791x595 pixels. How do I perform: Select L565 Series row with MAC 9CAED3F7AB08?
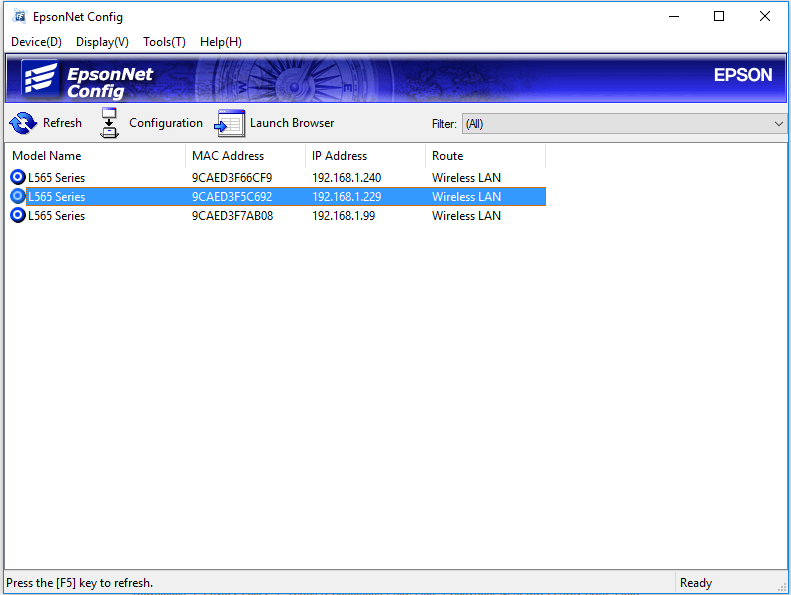[x=277, y=215]
